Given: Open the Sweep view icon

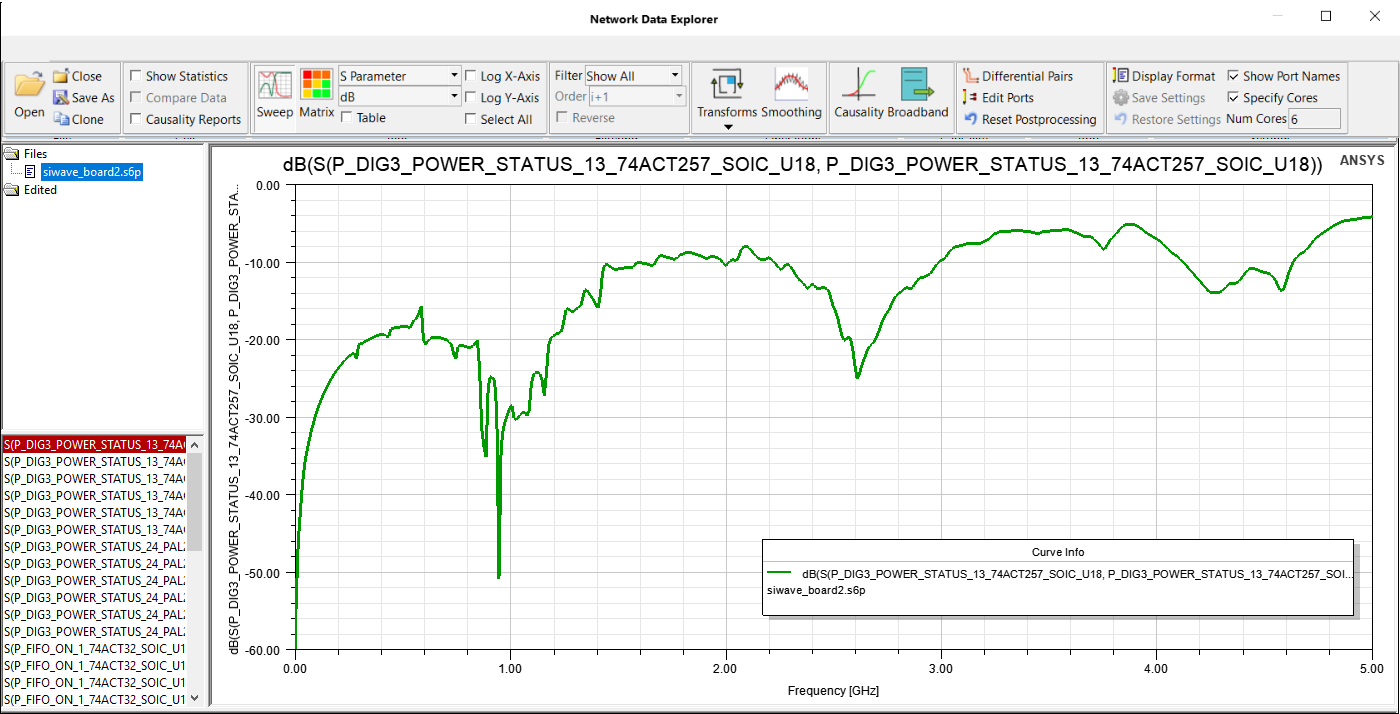Looking at the screenshot, I should click(274, 95).
